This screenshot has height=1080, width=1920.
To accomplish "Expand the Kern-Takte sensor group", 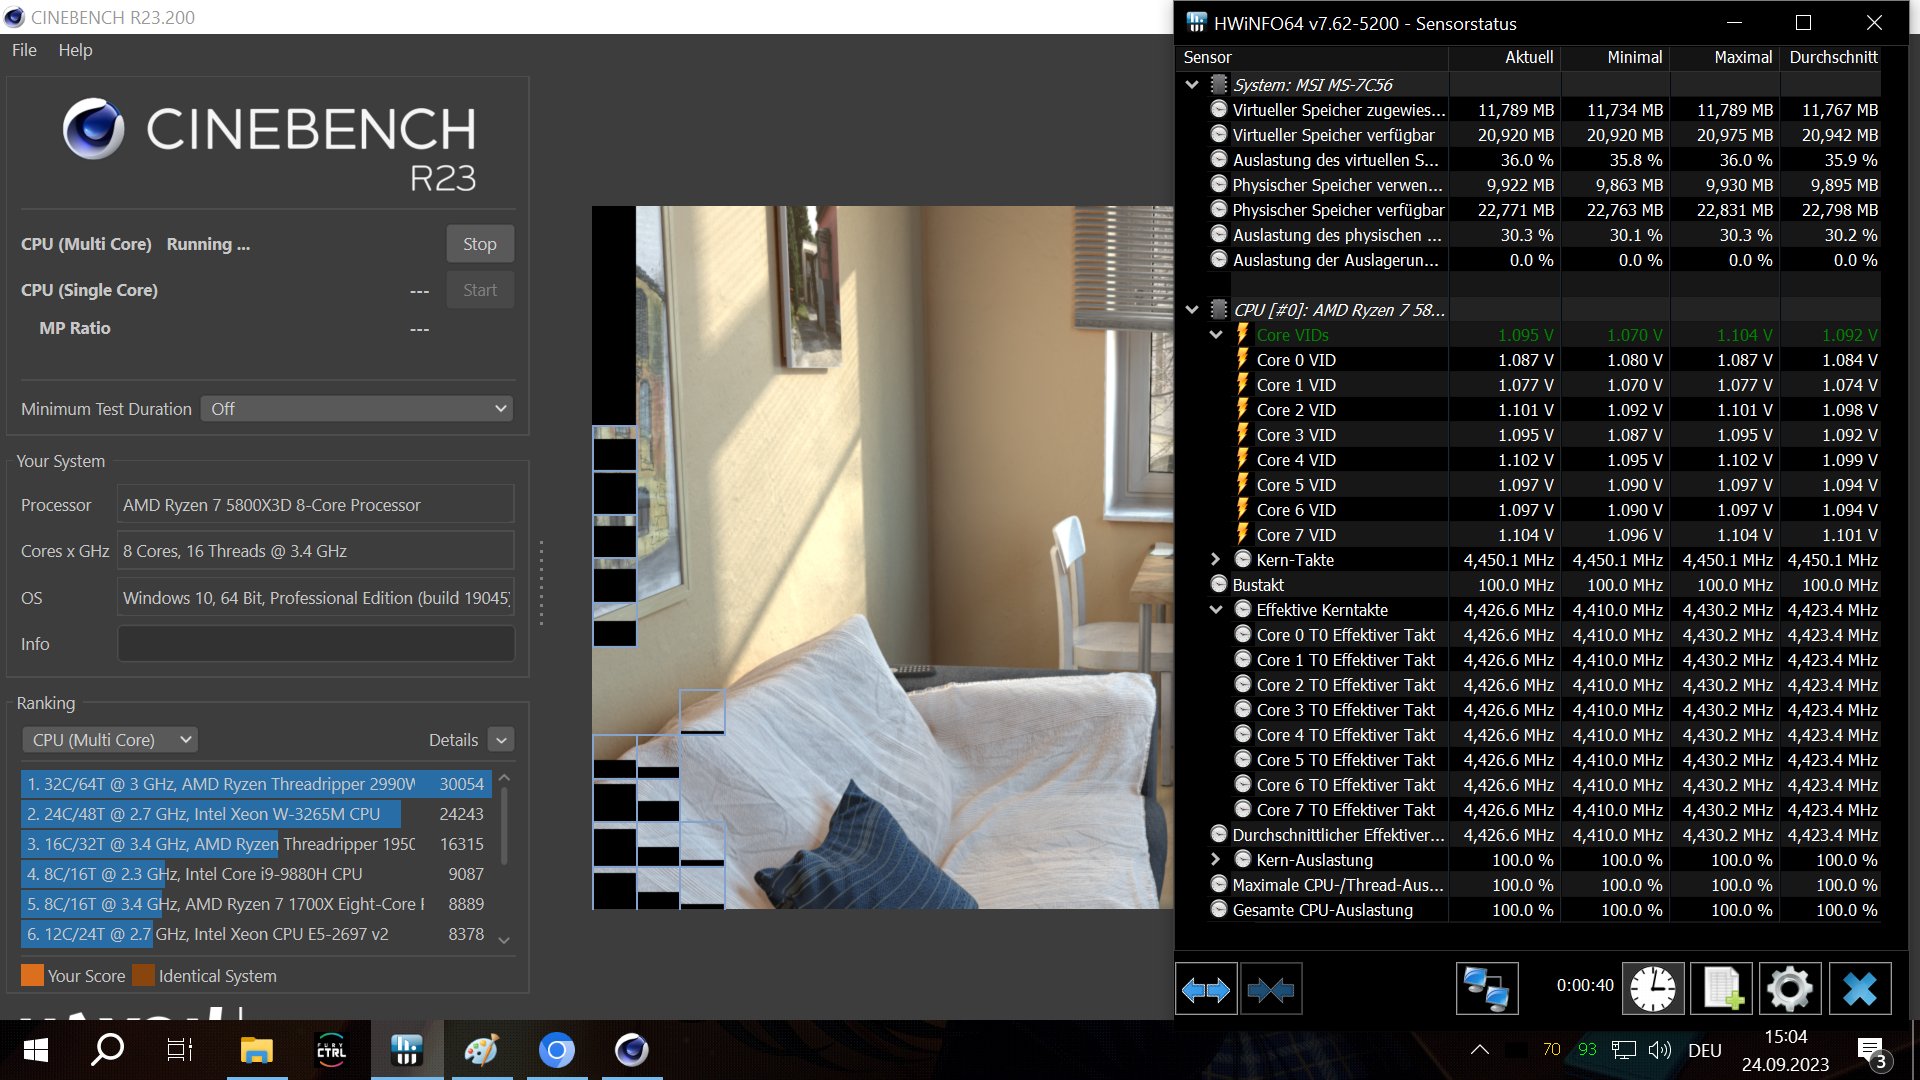I will coord(1216,560).
